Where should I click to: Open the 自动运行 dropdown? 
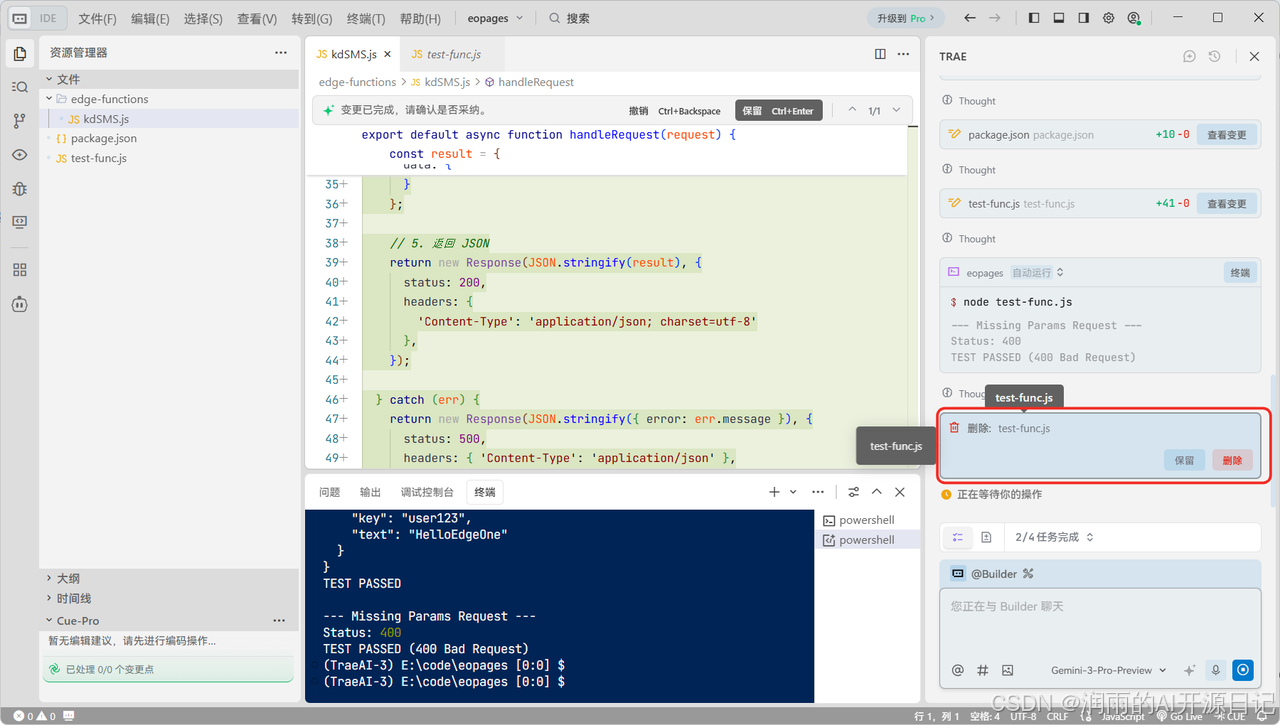click(x=1038, y=272)
